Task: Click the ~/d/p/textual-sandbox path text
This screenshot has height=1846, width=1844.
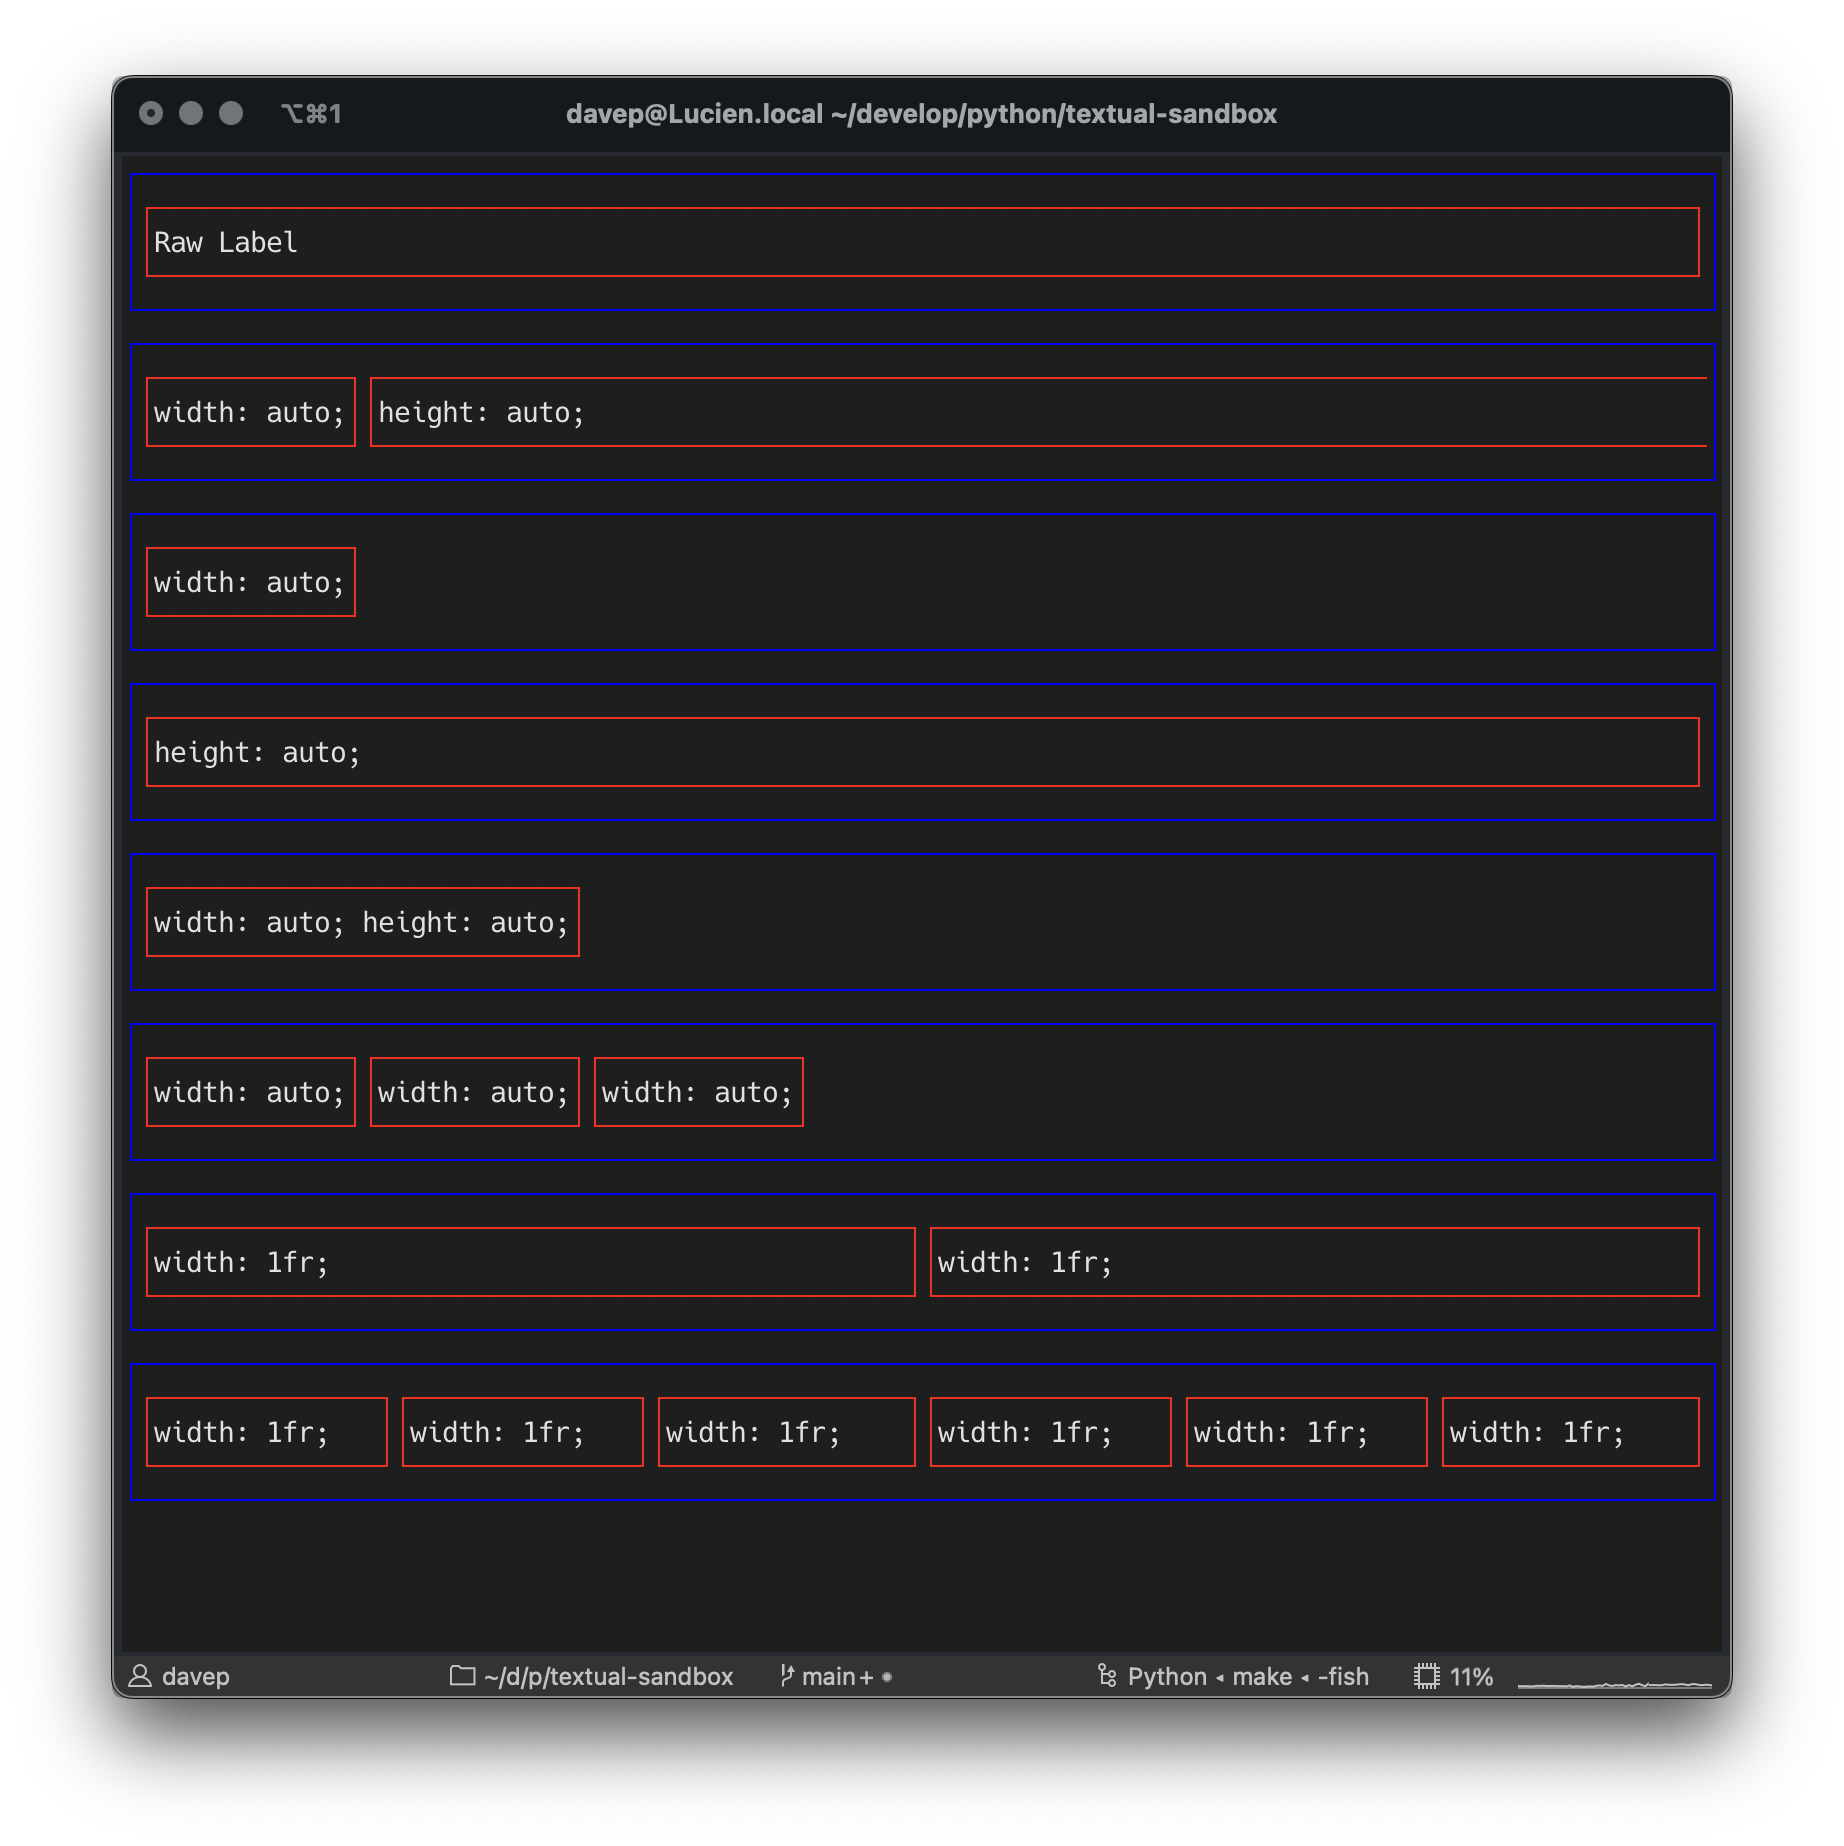Action: click(609, 1676)
